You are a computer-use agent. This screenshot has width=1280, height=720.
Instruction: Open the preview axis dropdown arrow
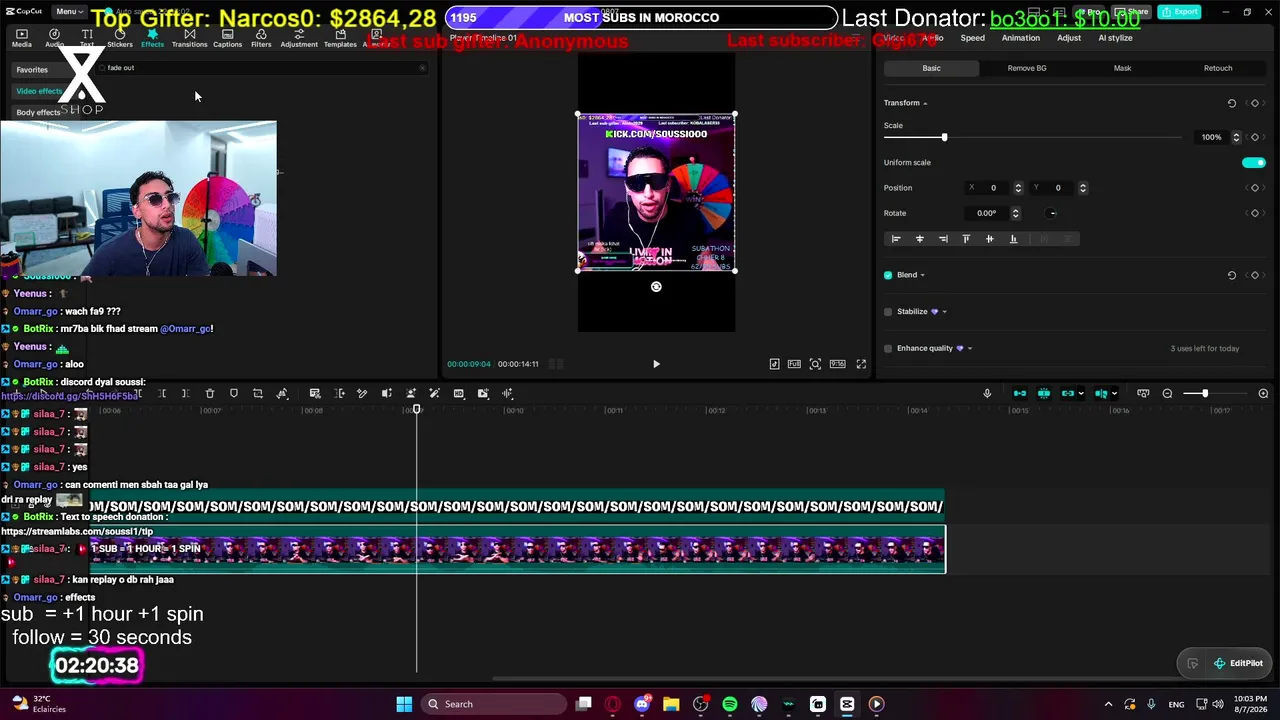(x=1114, y=394)
